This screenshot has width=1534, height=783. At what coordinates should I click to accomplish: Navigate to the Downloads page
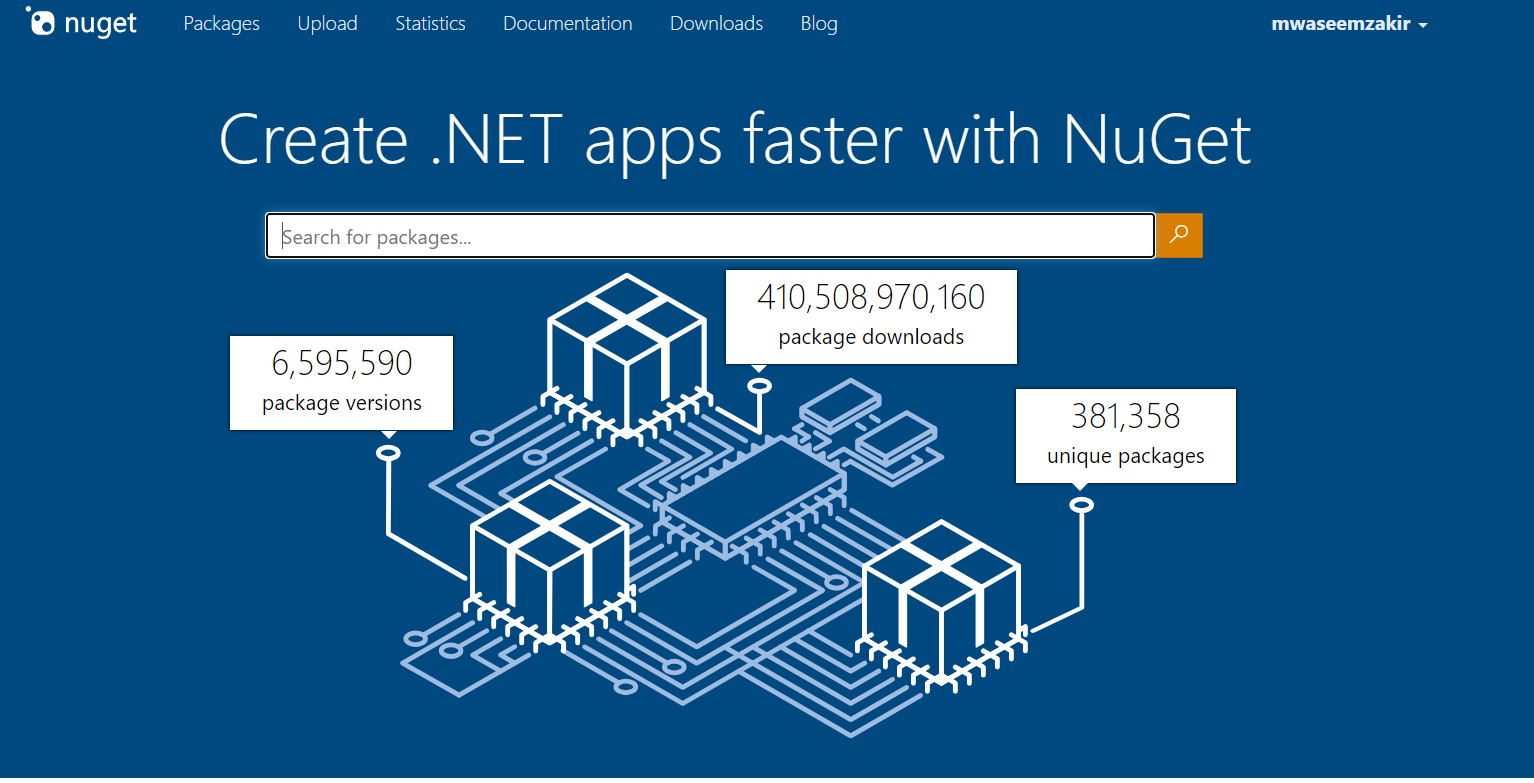(716, 23)
